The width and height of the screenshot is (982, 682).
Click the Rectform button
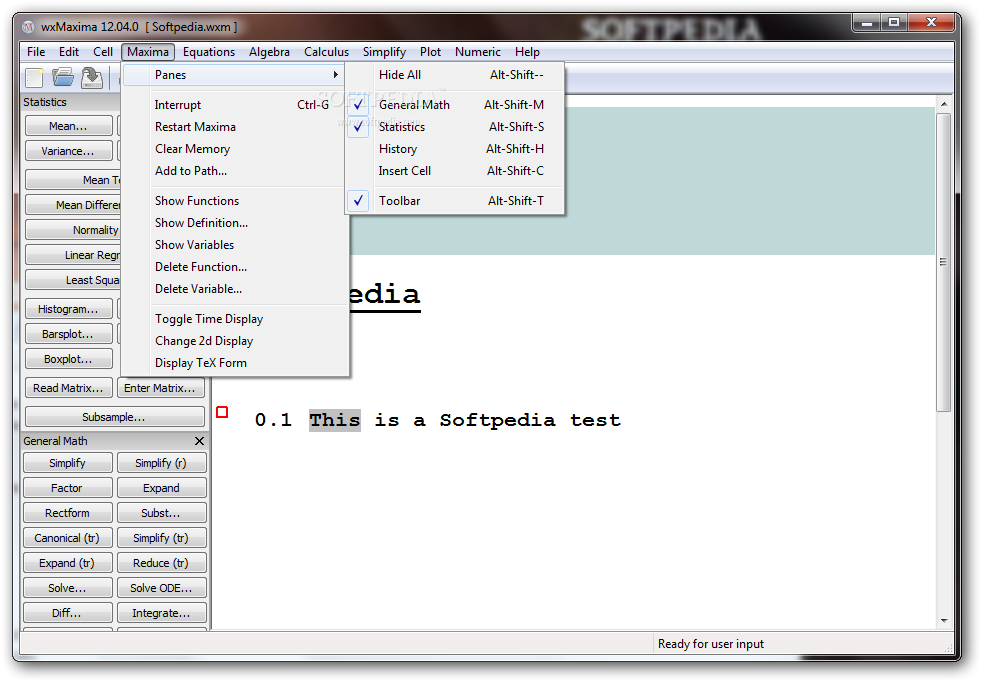(x=68, y=513)
